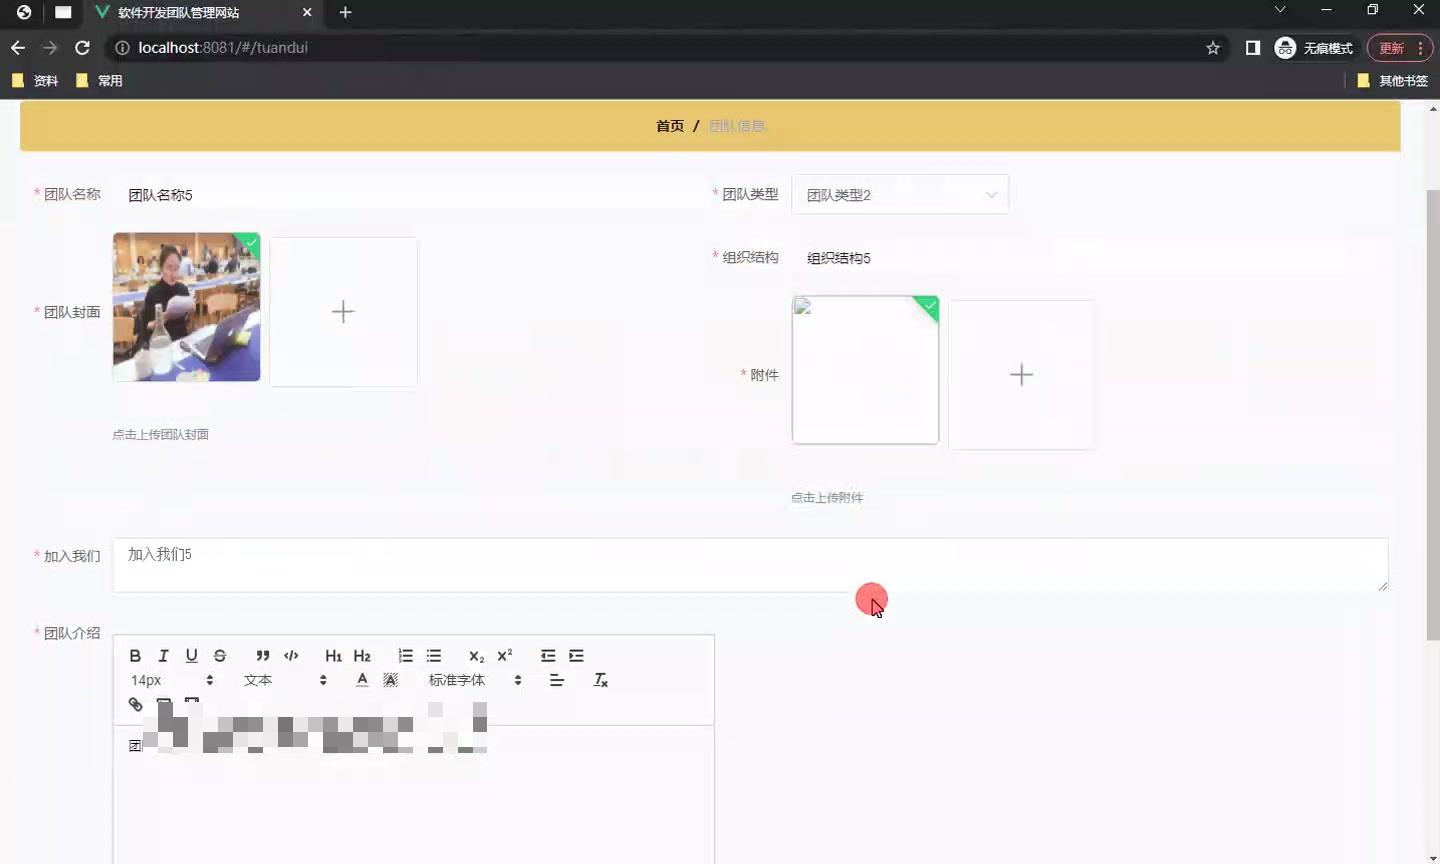Clear text formatting with Tx button
1440x864 pixels.
pos(601,680)
